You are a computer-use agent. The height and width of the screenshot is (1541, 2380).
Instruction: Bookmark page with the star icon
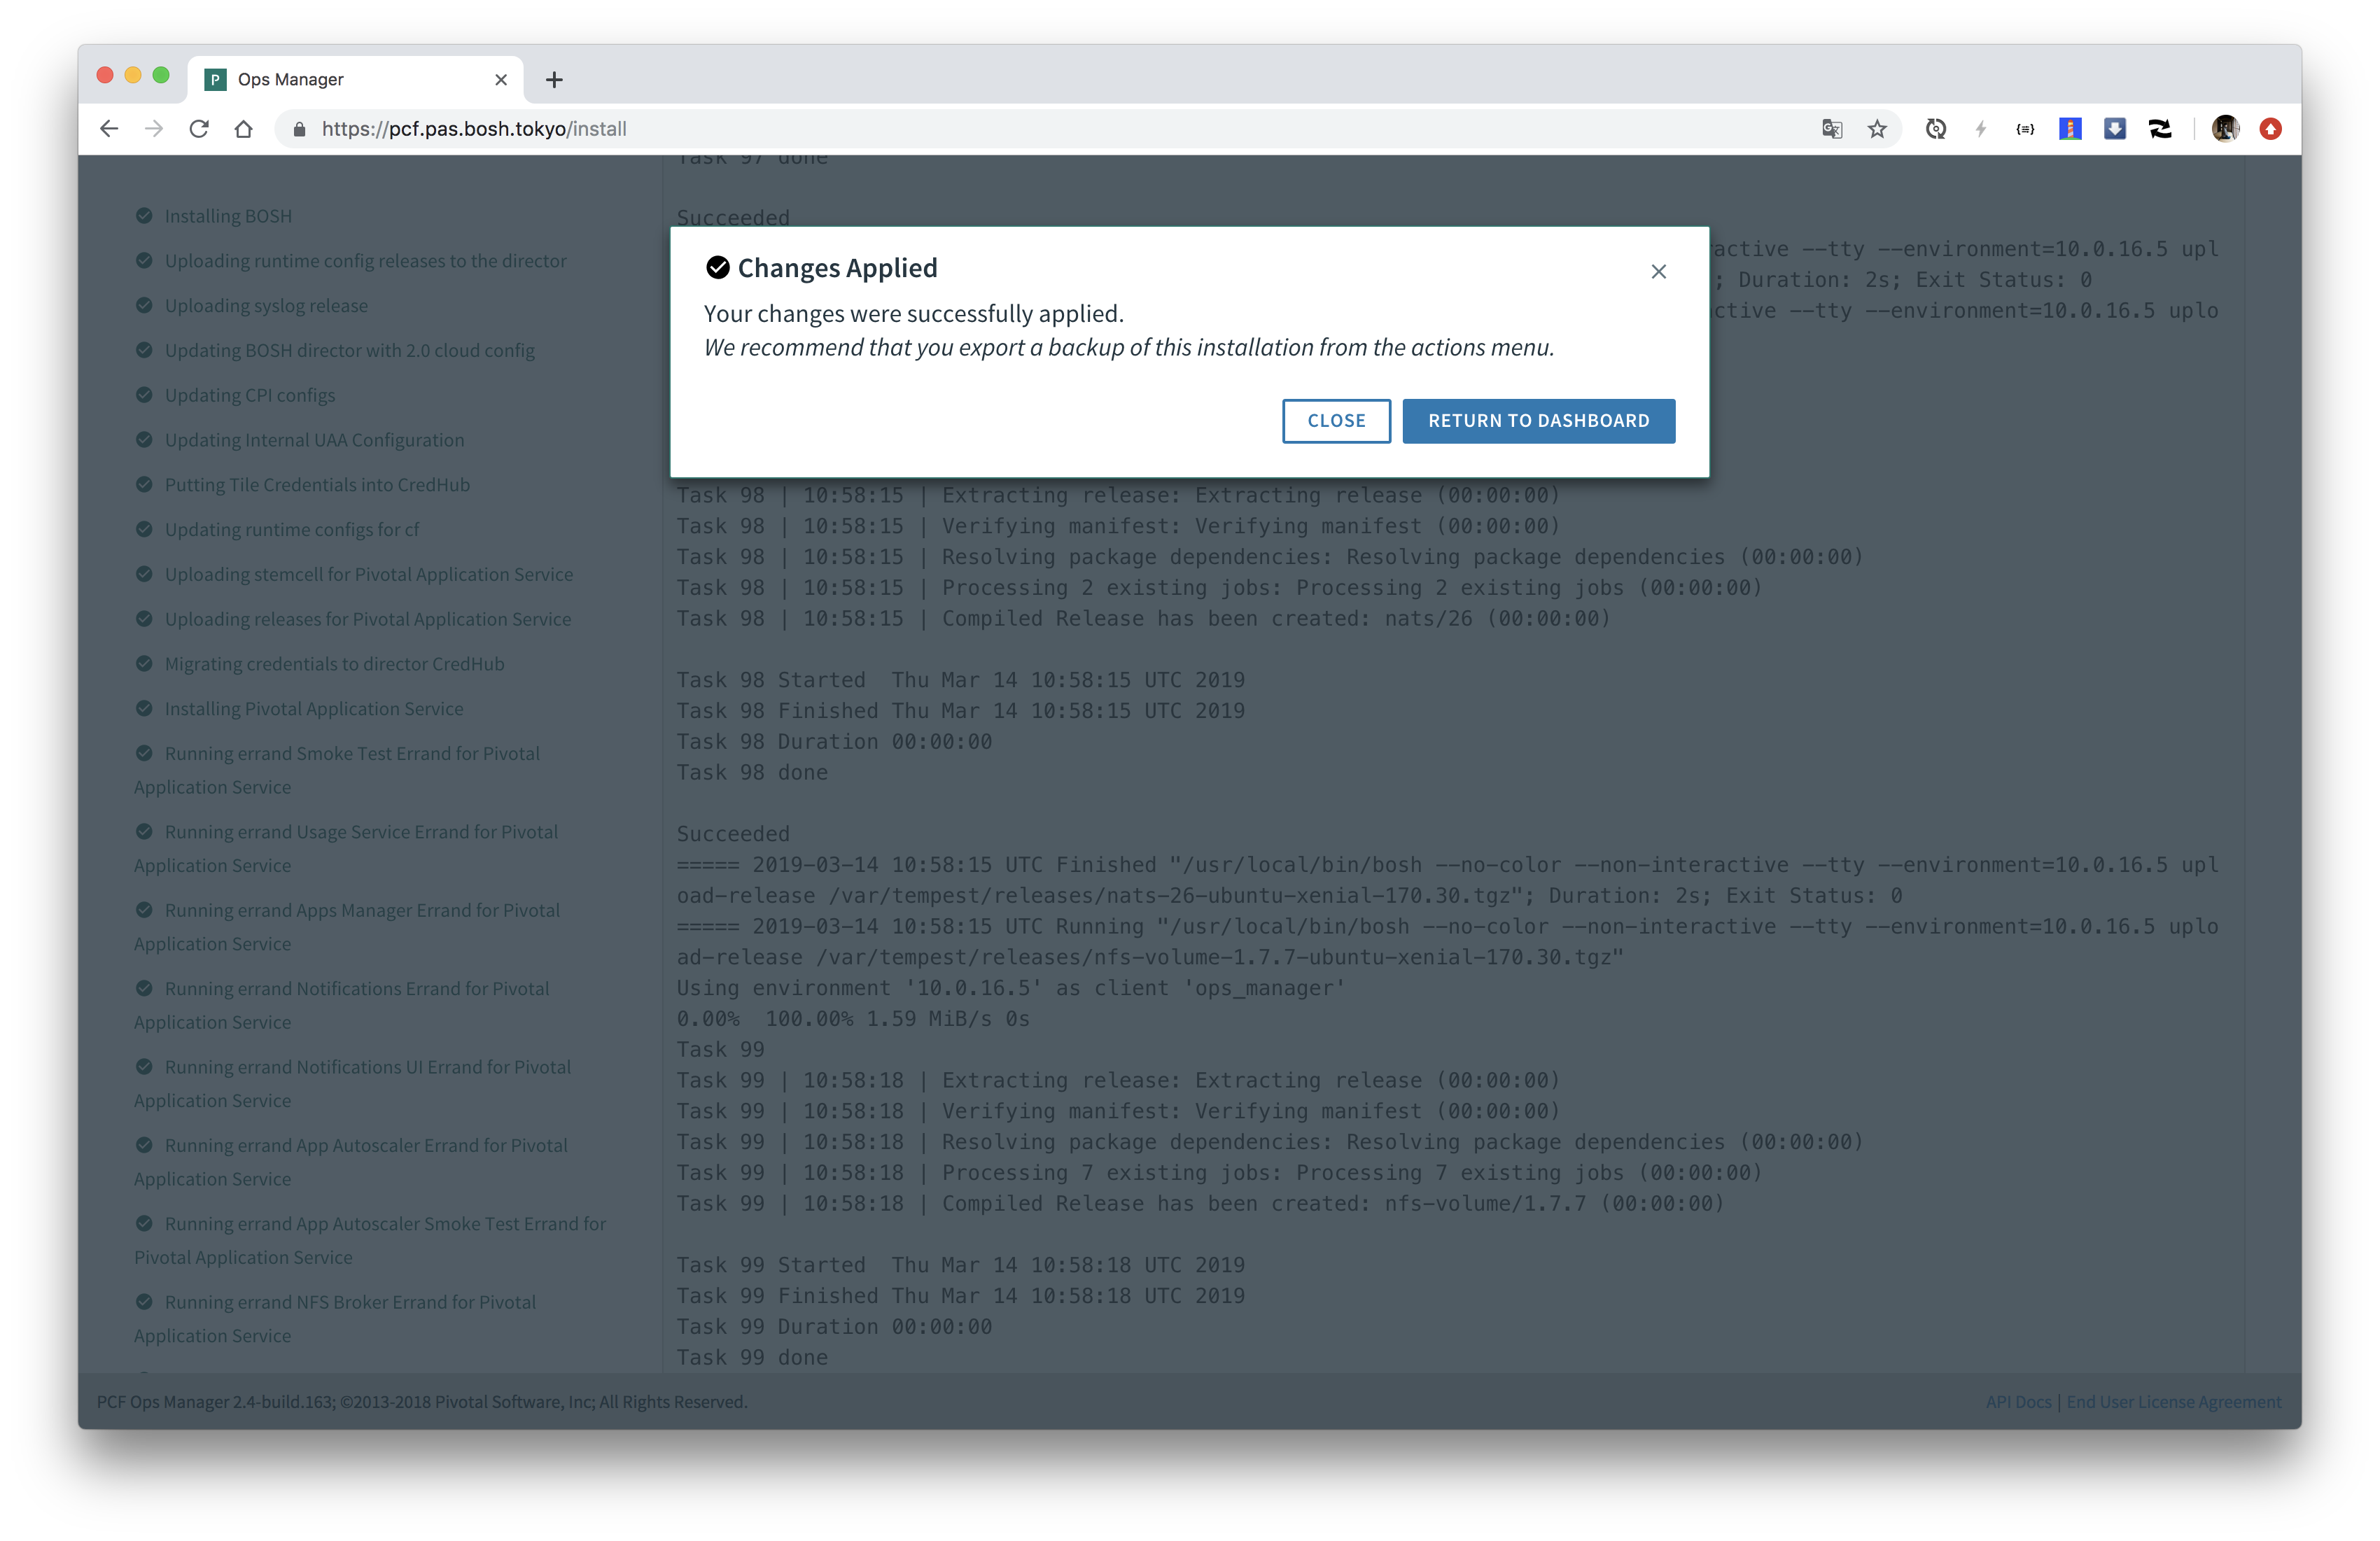click(1877, 129)
